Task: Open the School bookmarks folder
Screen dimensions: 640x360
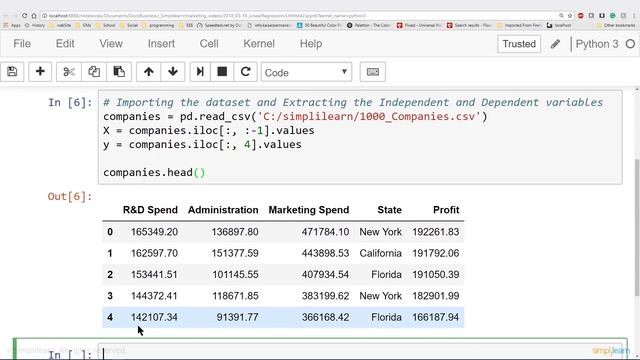Action: tap(106, 25)
